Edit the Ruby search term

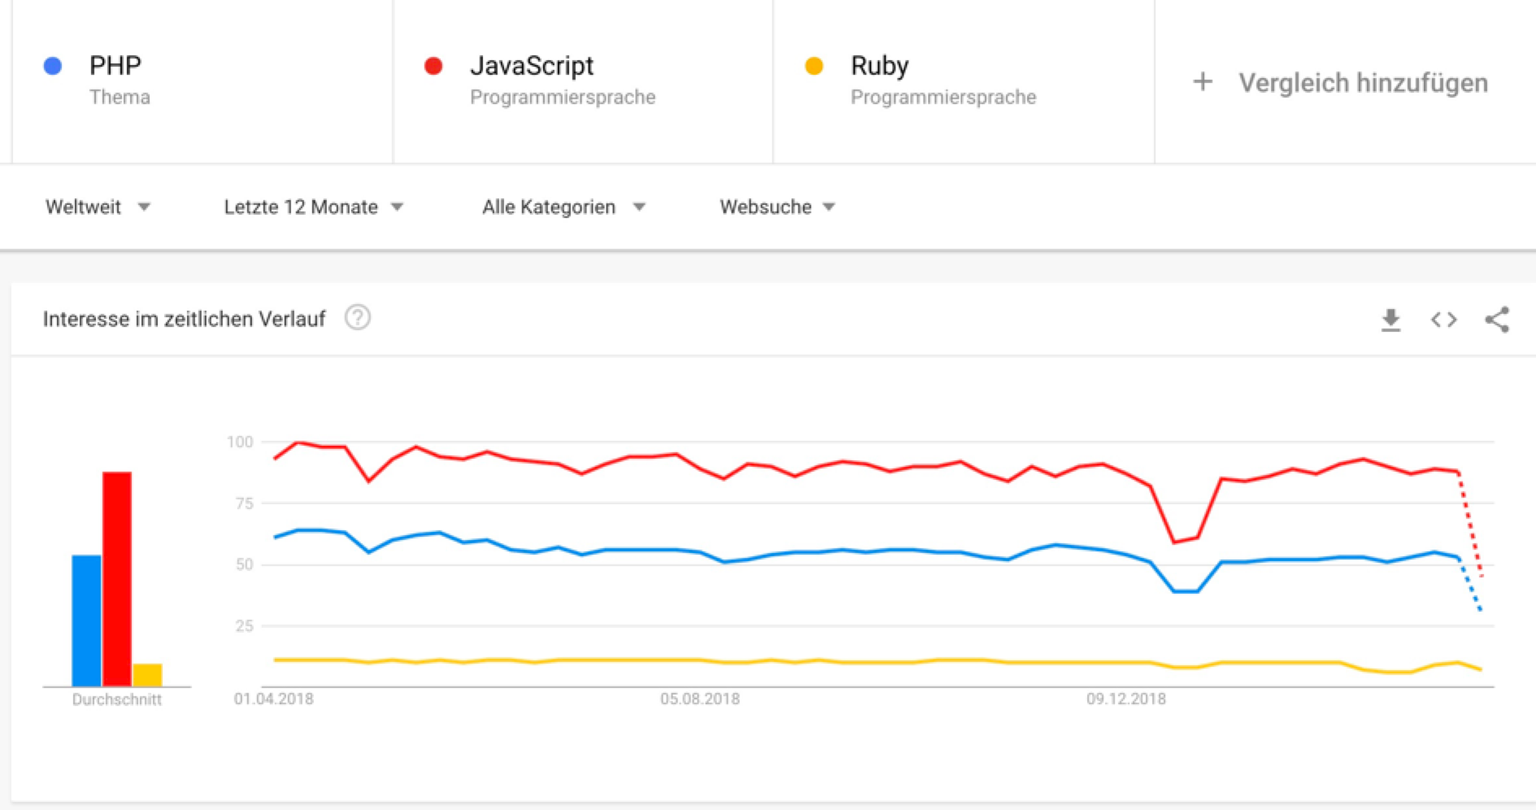click(880, 66)
